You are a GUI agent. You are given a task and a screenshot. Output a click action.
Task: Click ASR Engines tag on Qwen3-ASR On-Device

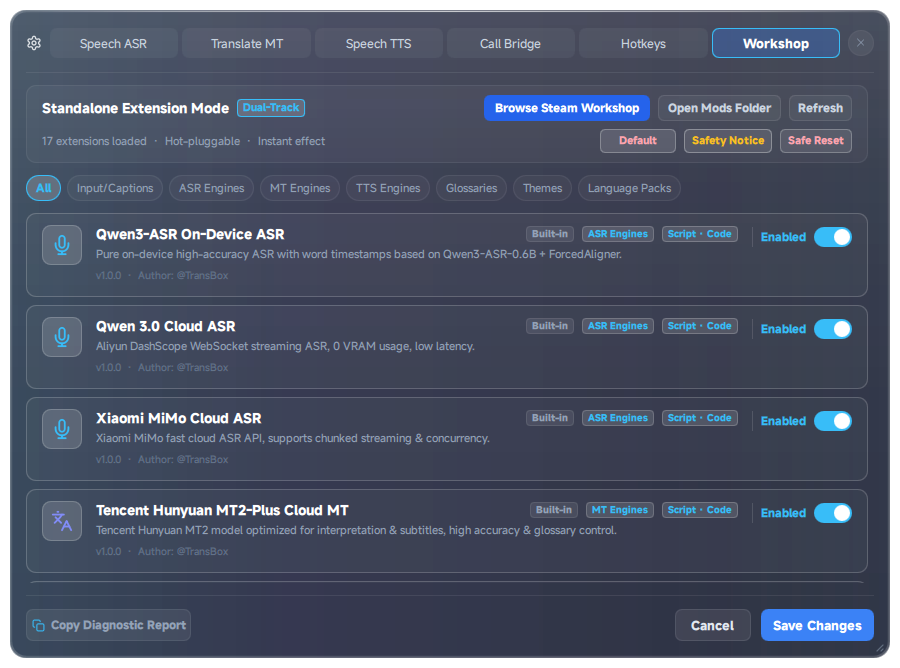(x=618, y=234)
